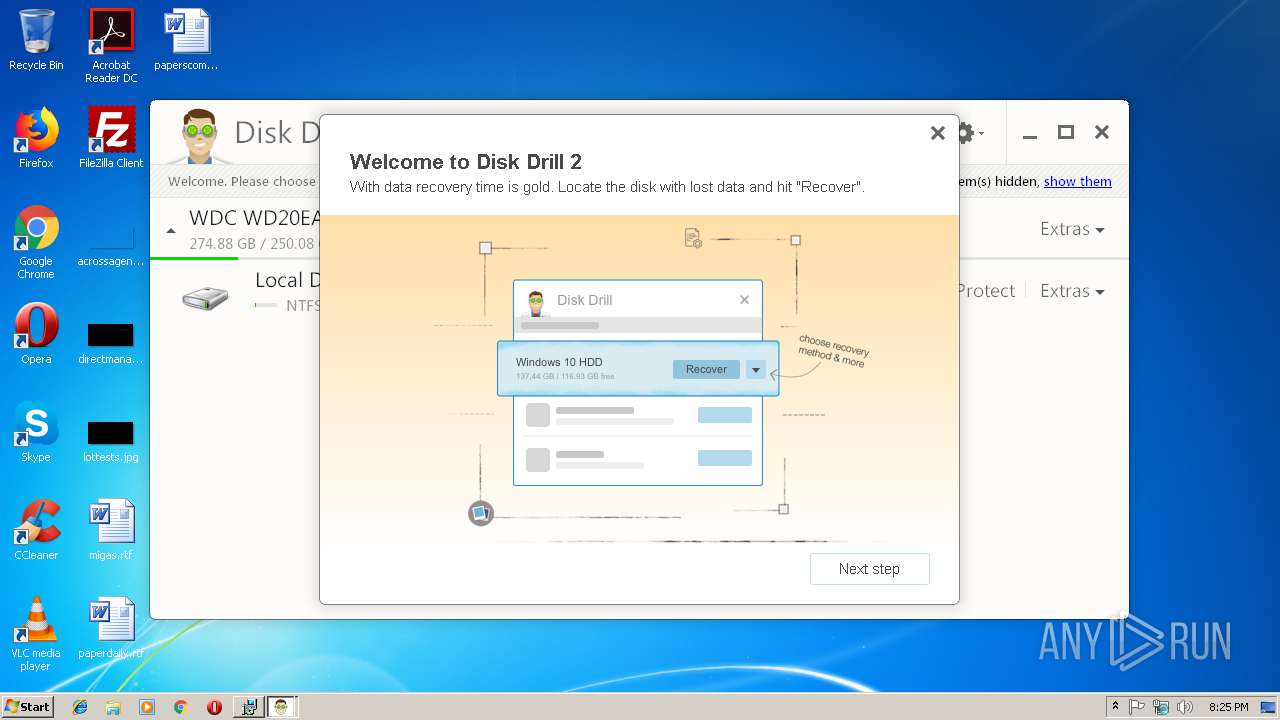
Task: Open Acrobat Reader DC shortcut
Action: point(111,46)
